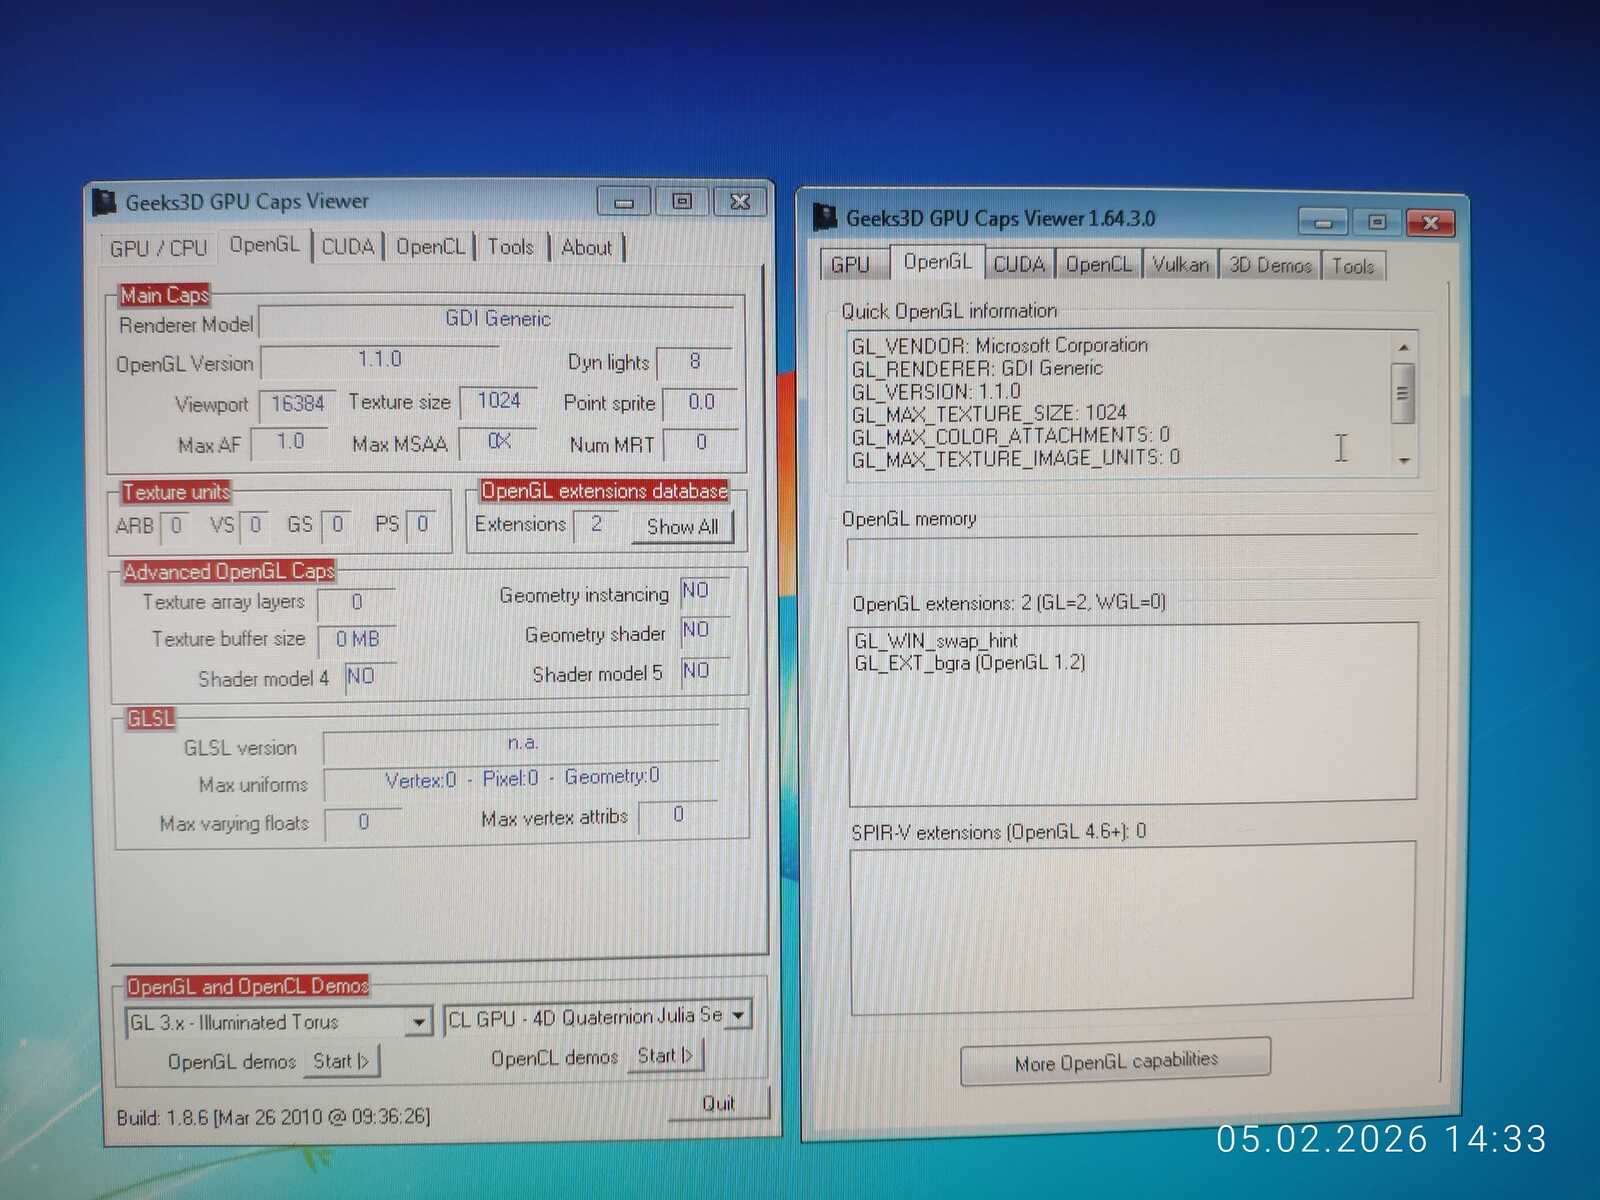Maximize the older GPU Caps Viewer window
The width and height of the screenshot is (1600, 1200).
[x=682, y=201]
